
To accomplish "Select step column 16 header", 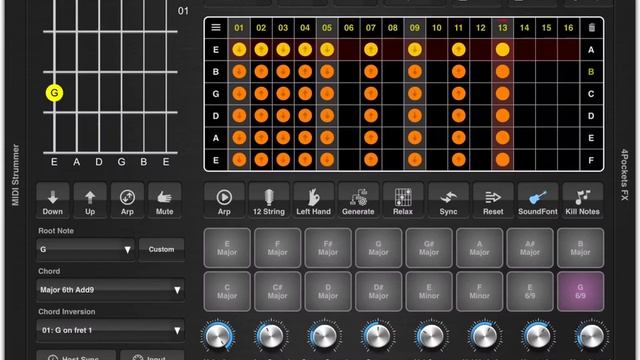I will [569, 28].
